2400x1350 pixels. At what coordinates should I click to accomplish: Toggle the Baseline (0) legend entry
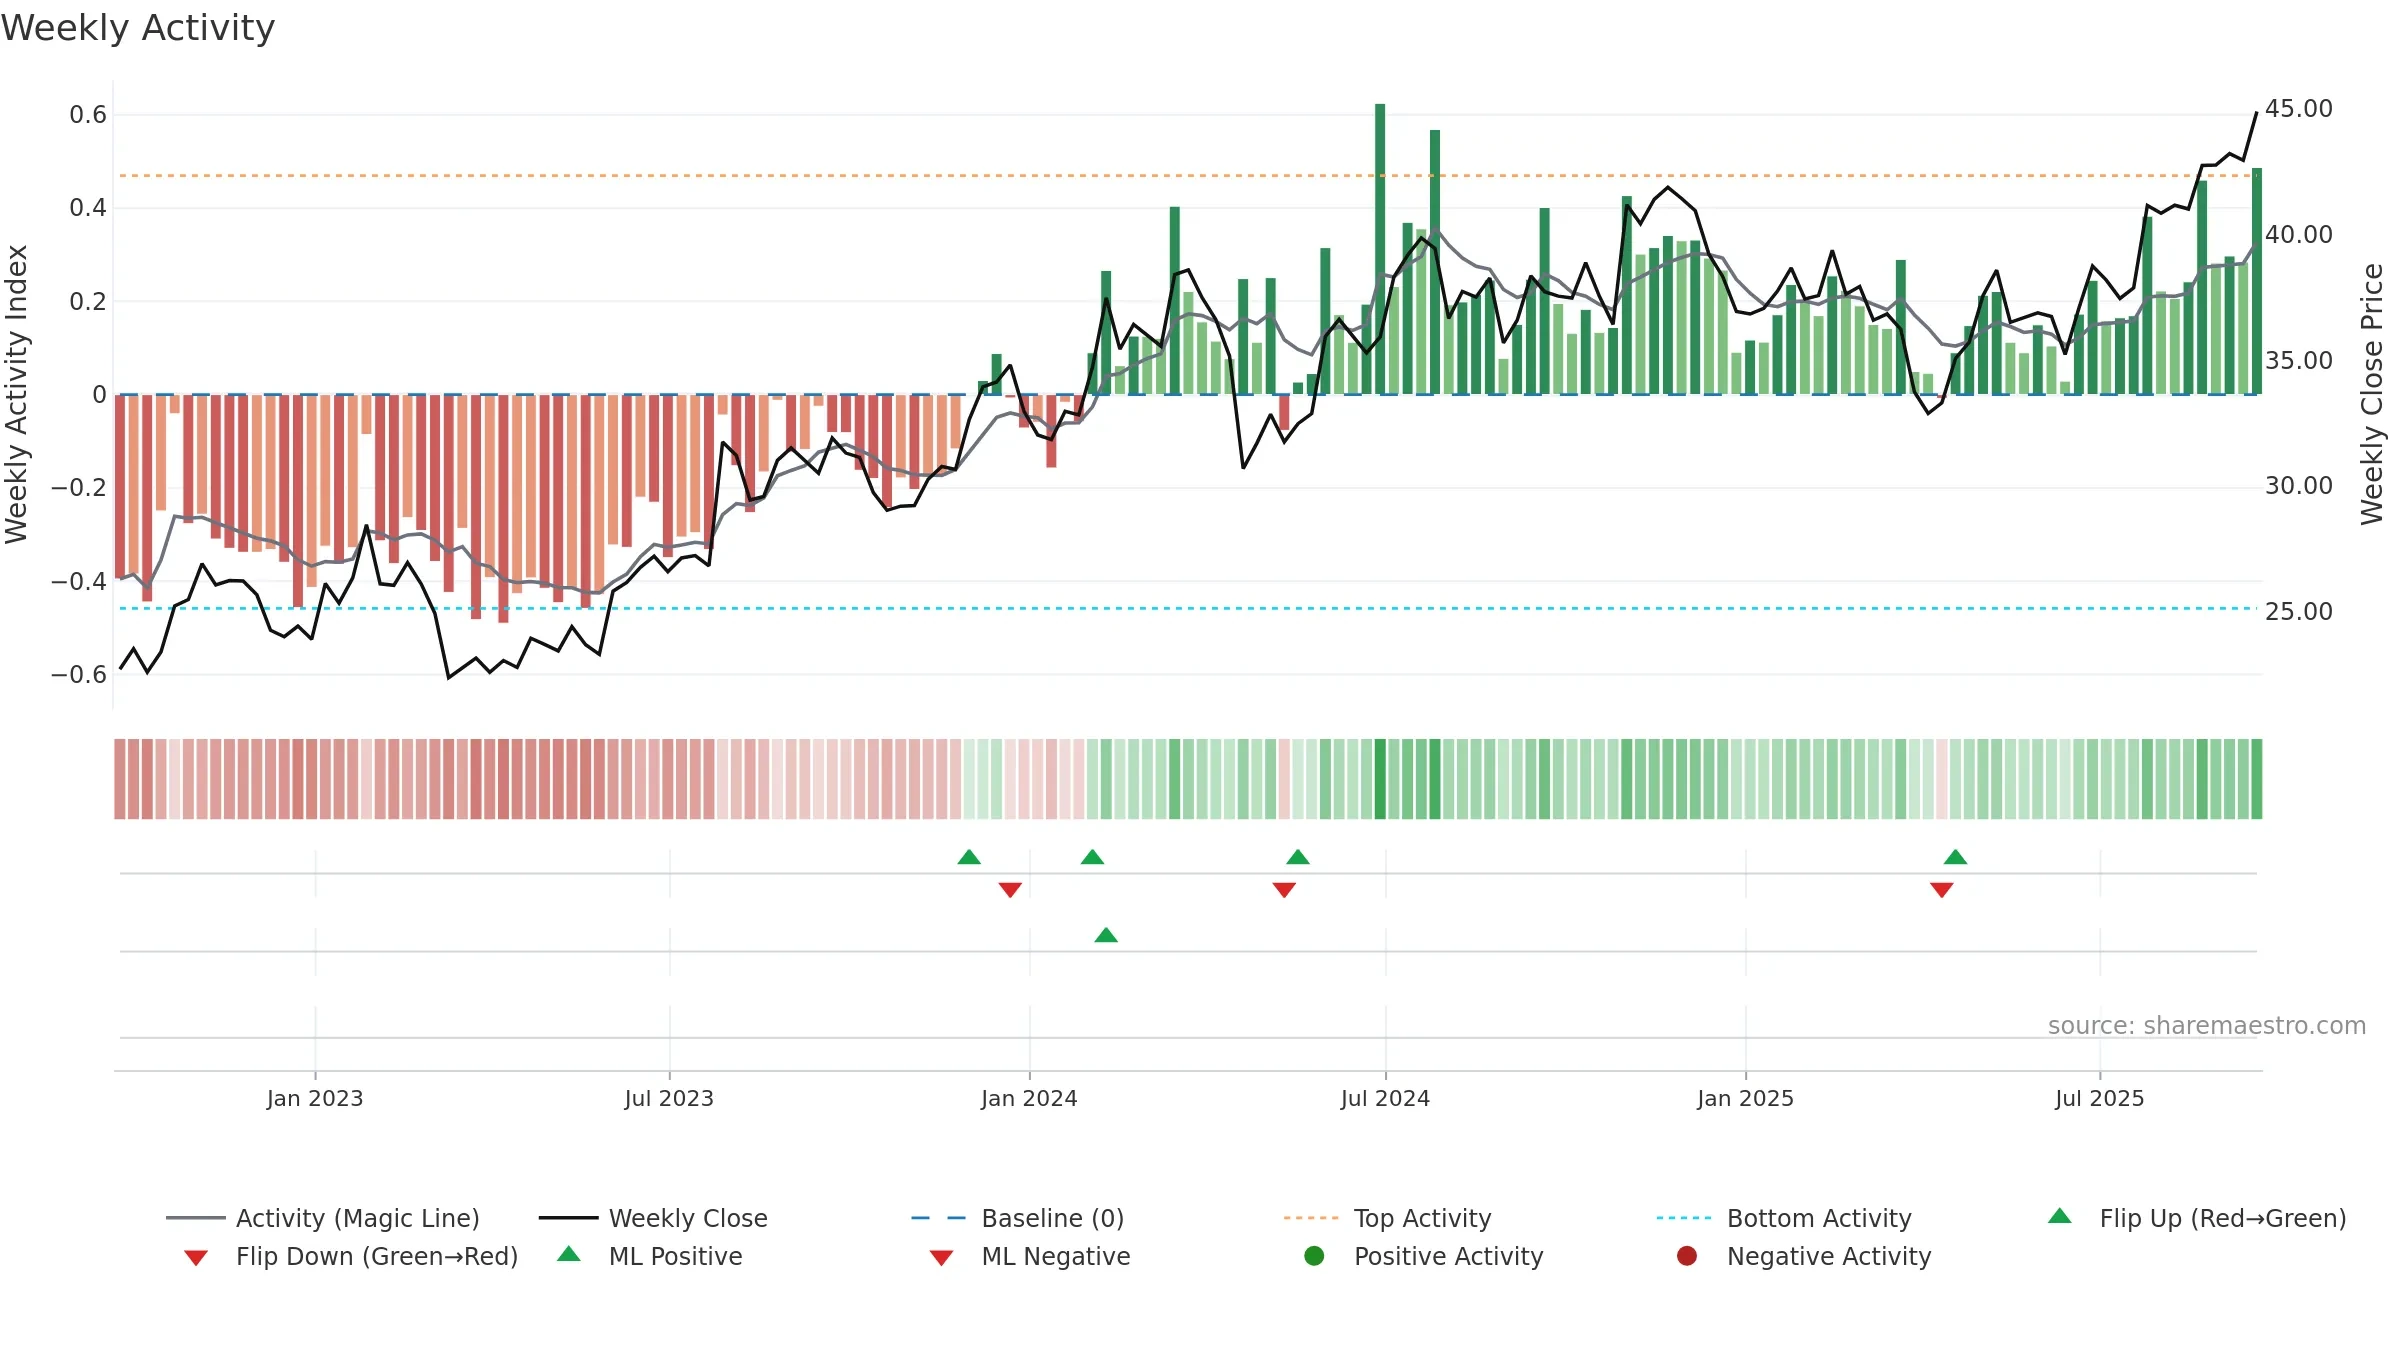click(1018, 1218)
